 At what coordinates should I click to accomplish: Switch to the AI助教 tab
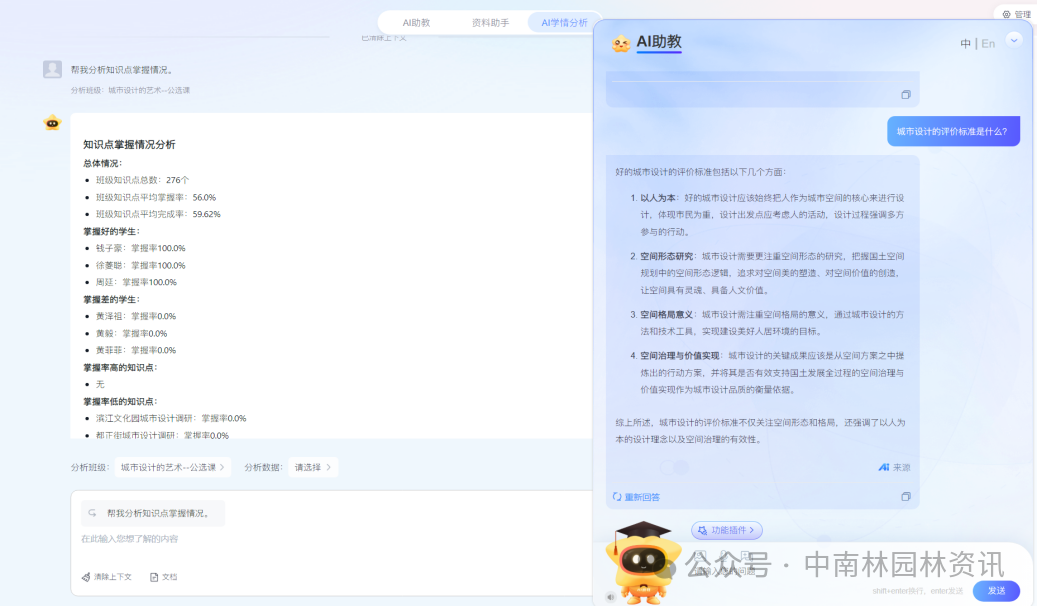click(416, 22)
